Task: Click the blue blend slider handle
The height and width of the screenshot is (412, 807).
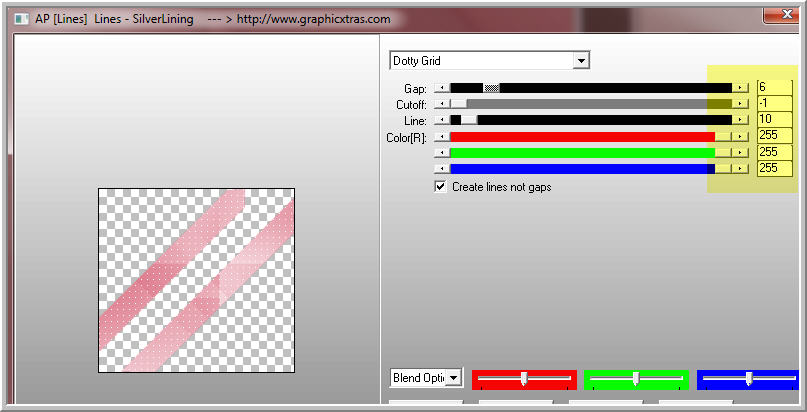Action: pos(749,379)
